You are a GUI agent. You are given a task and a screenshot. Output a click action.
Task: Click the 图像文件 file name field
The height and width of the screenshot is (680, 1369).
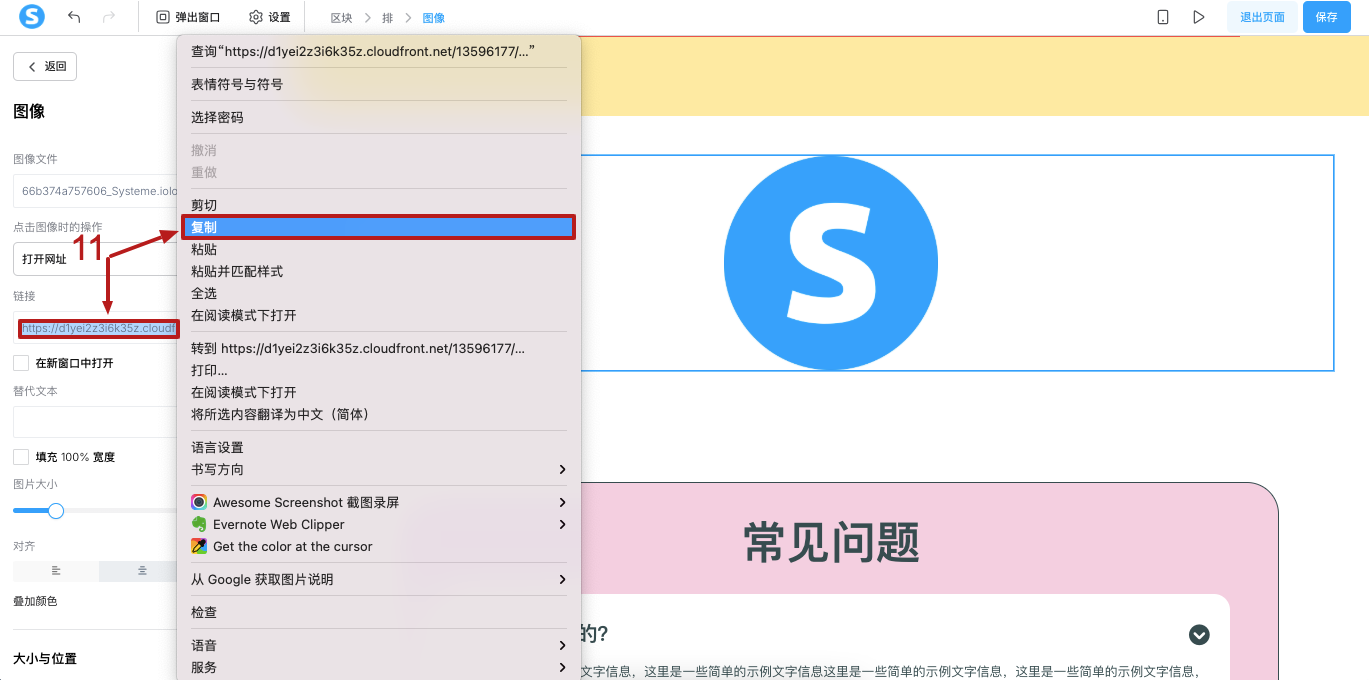96,190
